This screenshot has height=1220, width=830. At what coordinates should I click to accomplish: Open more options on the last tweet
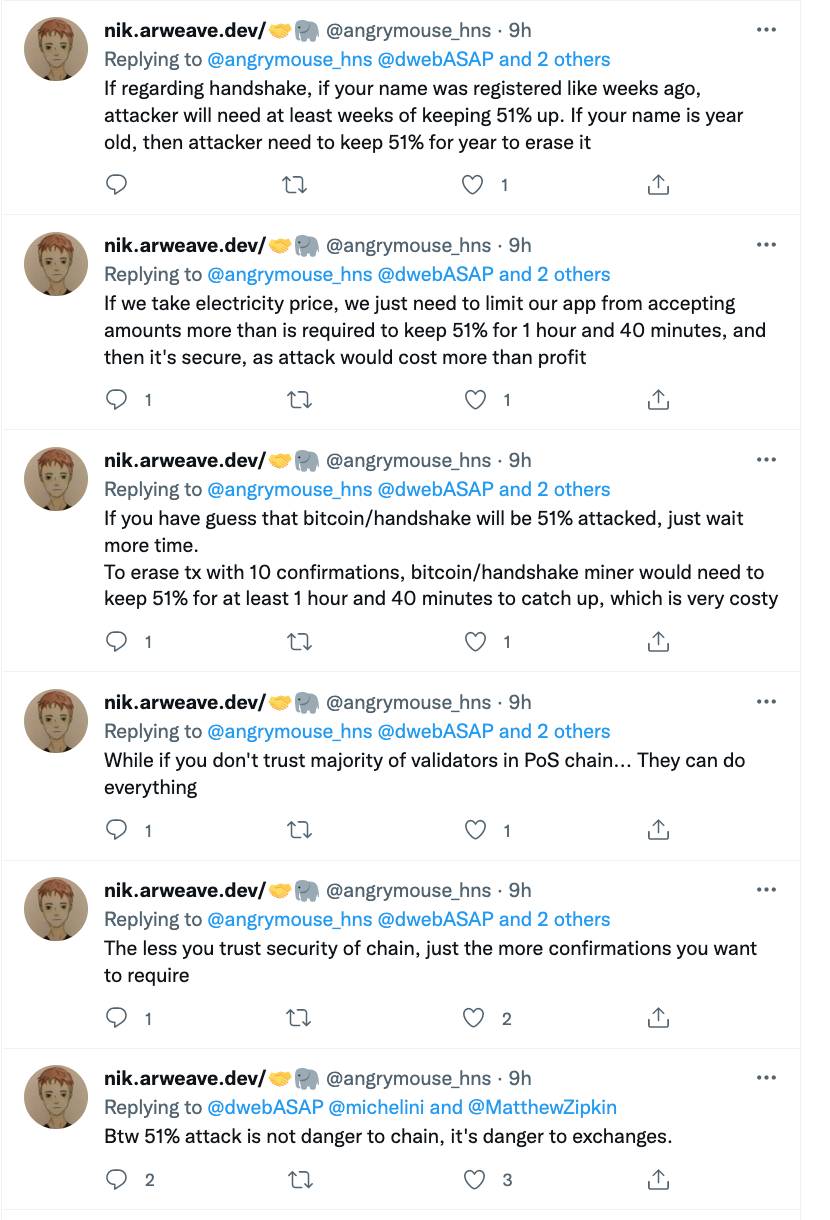pyautogui.click(x=766, y=1078)
